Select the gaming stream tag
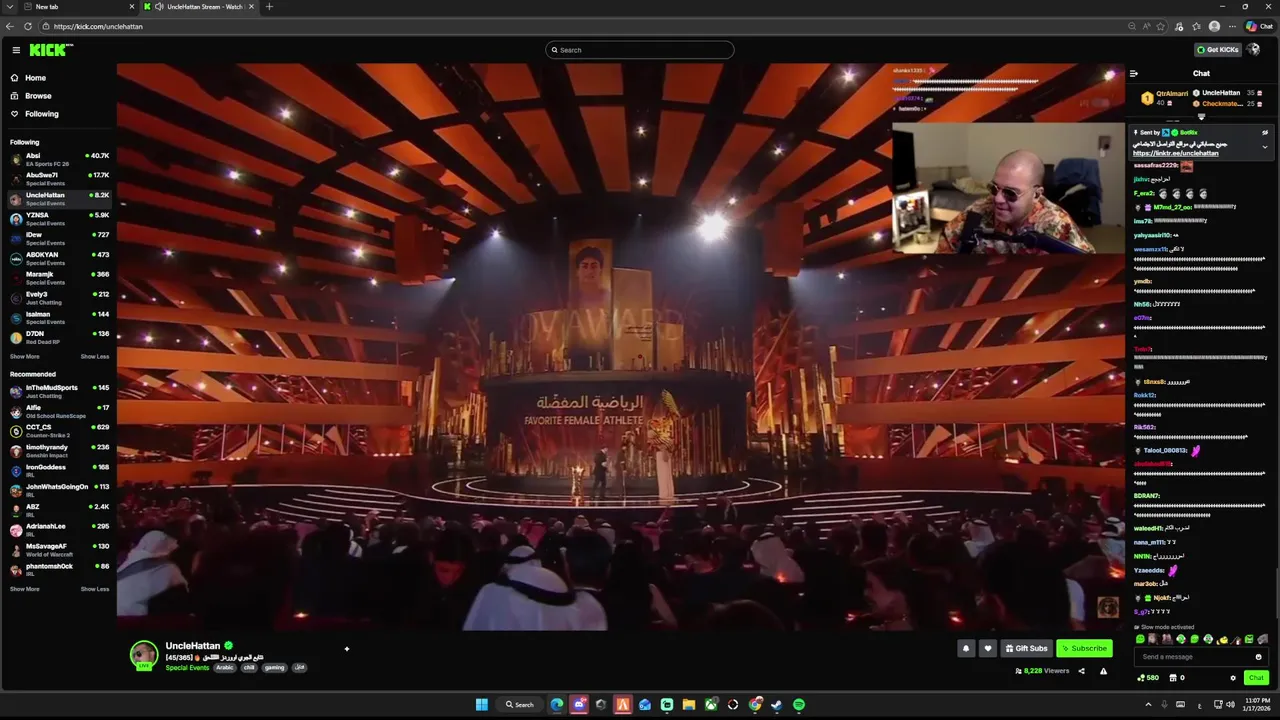This screenshot has width=1280, height=720. pyautogui.click(x=274, y=668)
